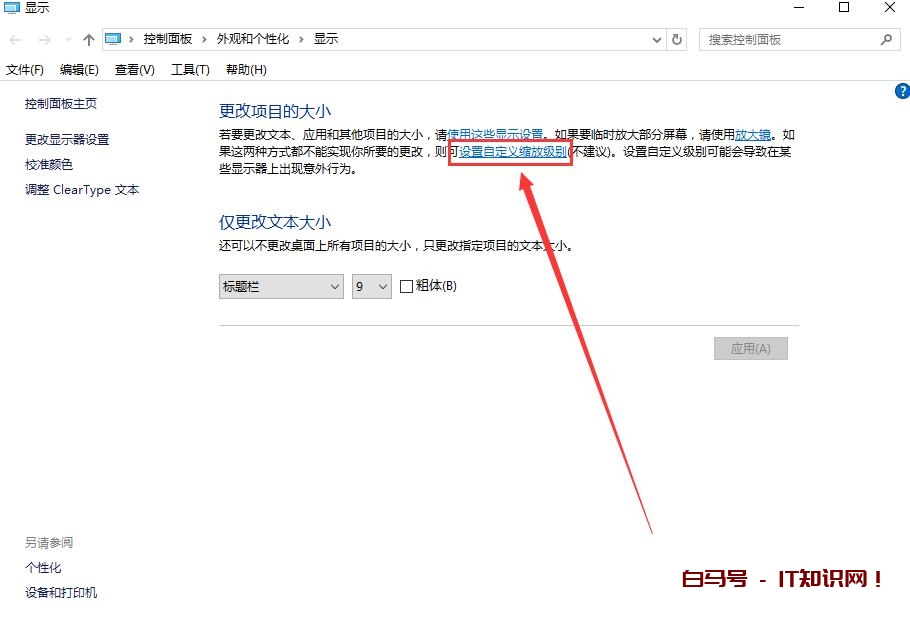Image resolution: width=910 pixels, height=617 pixels.
Task: Open recent locations dropdown arrow
Action: point(68,40)
